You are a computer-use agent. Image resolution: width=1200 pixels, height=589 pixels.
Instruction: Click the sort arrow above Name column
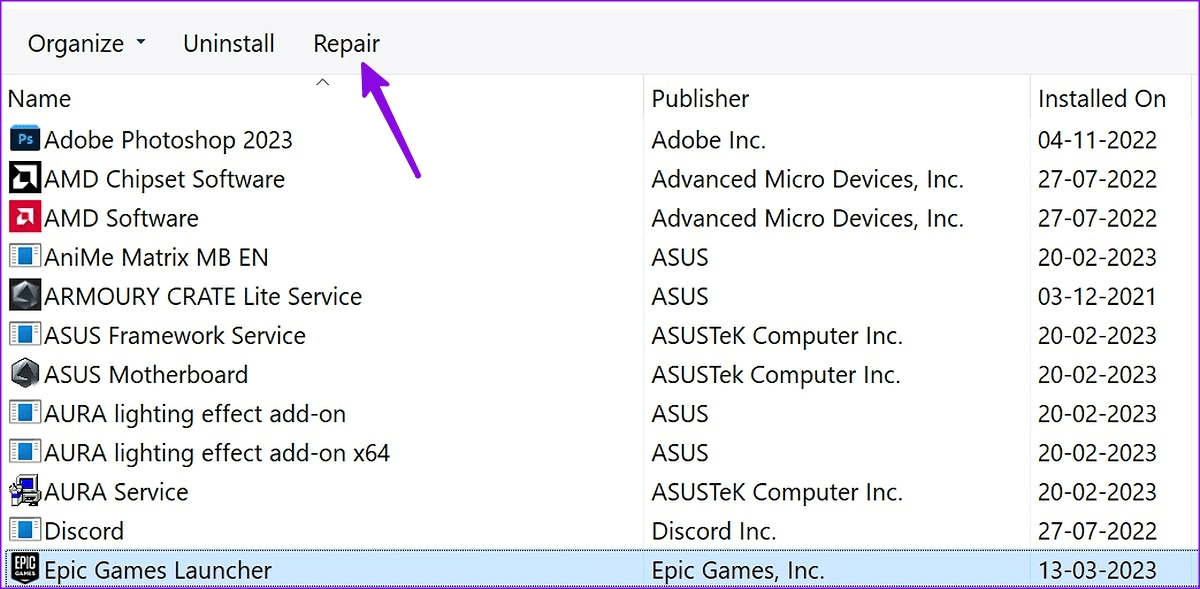(322, 82)
